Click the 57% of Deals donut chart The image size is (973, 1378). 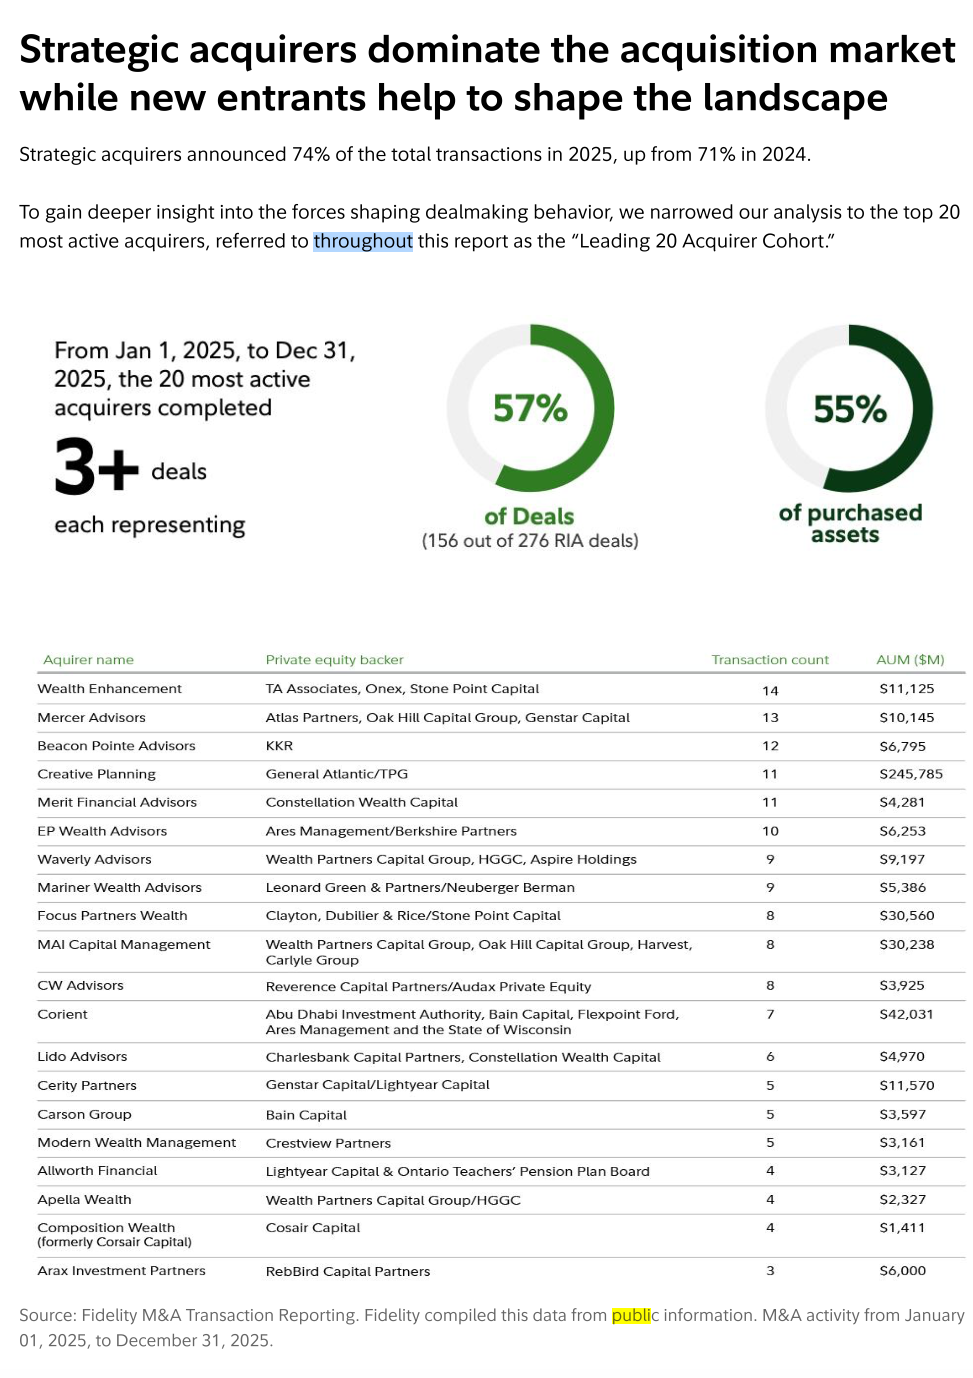pyautogui.click(x=530, y=408)
